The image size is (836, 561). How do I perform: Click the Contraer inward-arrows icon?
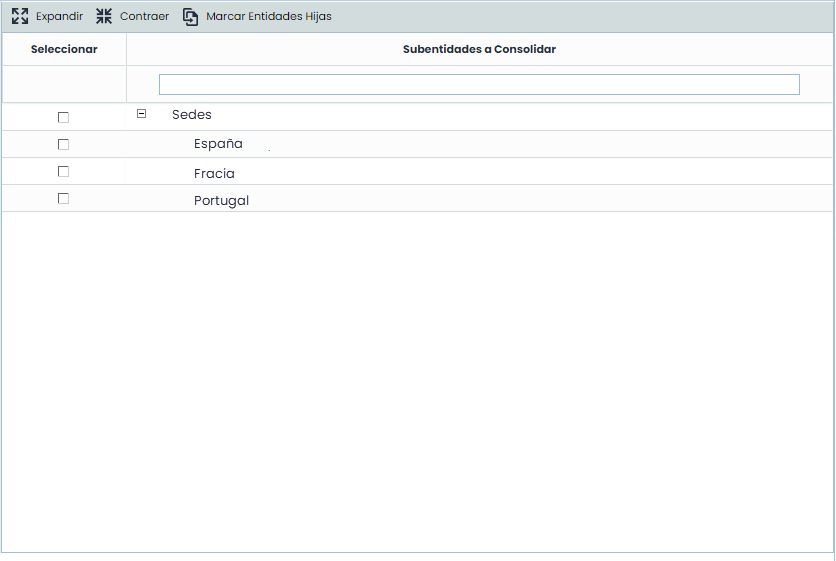click(104, 16)
